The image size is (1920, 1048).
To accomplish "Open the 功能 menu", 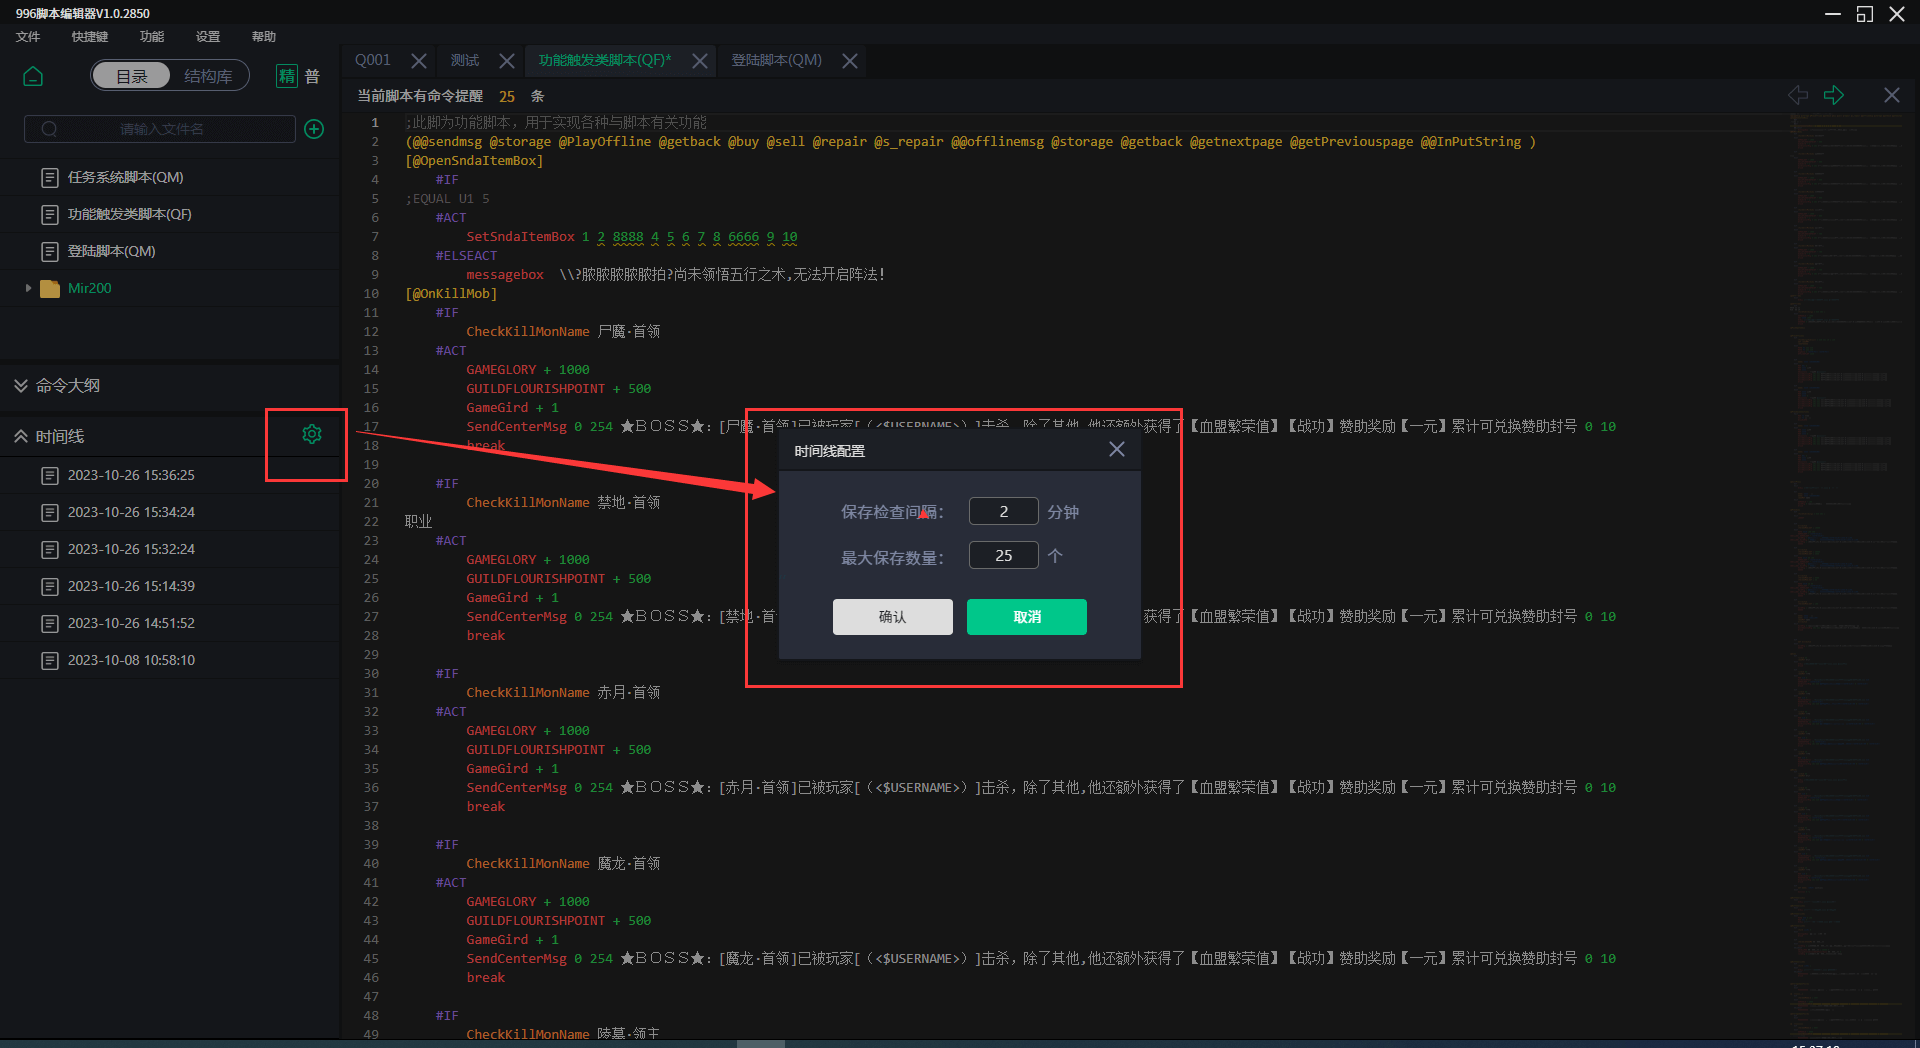I will [152, 37].
